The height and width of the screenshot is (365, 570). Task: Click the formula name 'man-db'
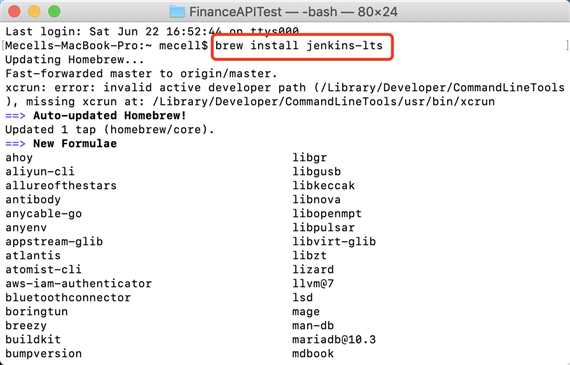point(313,326)
